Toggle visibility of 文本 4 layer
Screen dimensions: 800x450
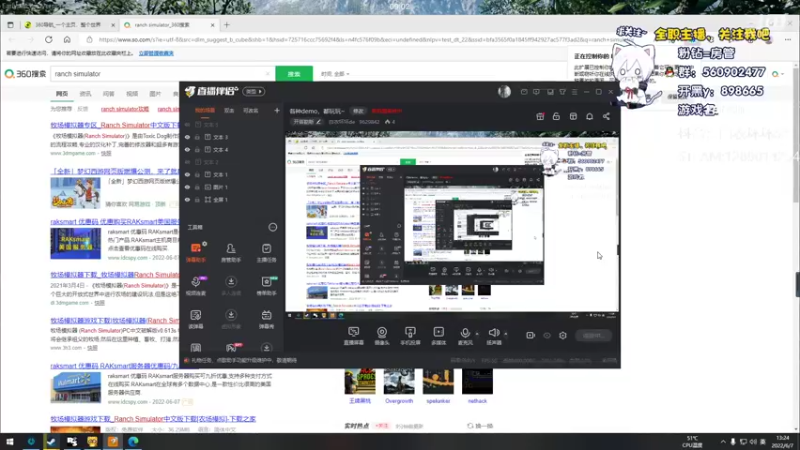pos(187,149)
